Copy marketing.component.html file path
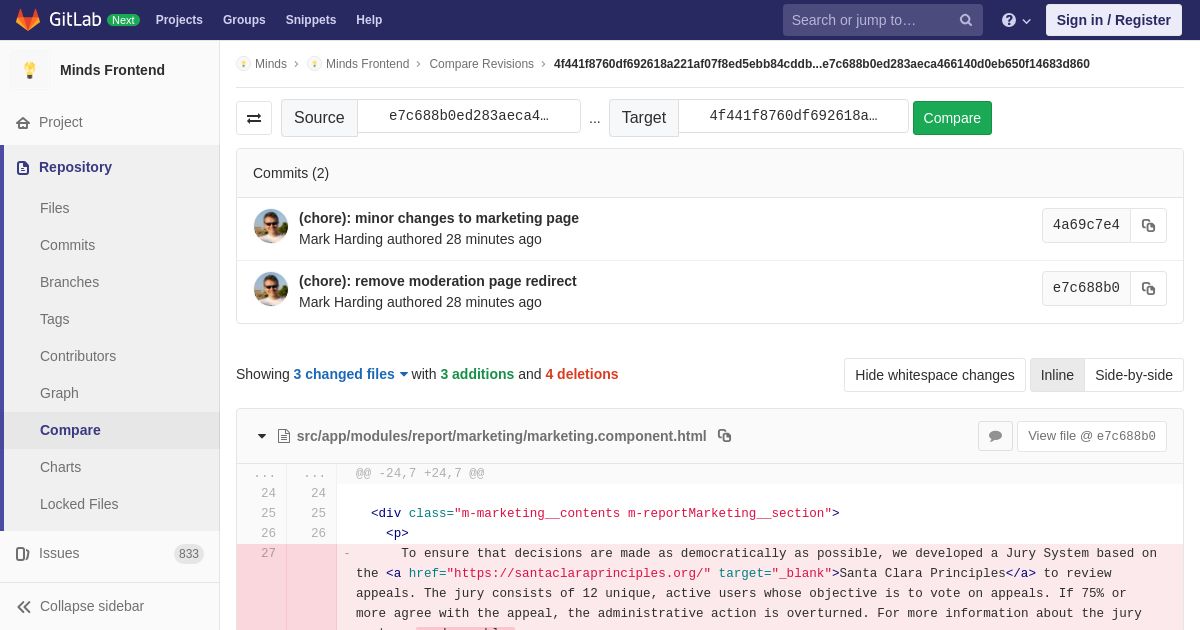Image resolution: width=1200 pixels, height=630 pixels. point(725,436)
